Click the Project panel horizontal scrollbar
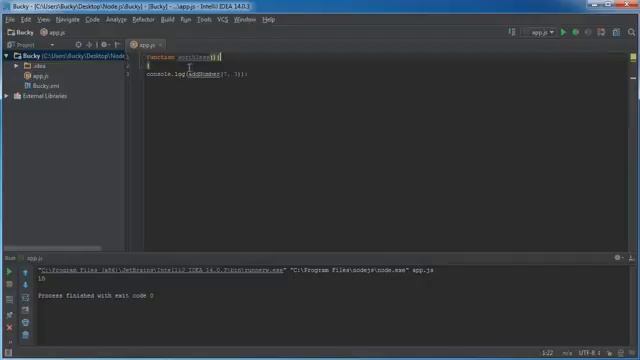Viewport: 640px width, 360px height. 52,248
